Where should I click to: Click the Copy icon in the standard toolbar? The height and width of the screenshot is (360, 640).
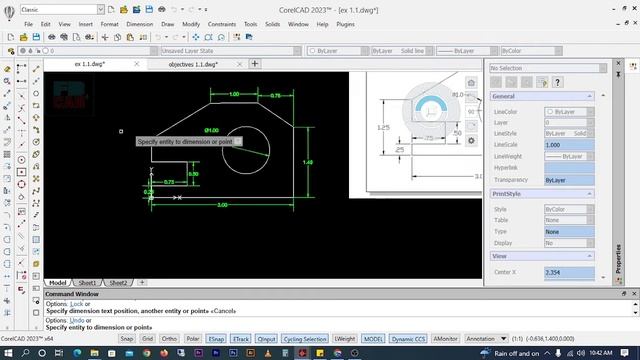(118, 37)
